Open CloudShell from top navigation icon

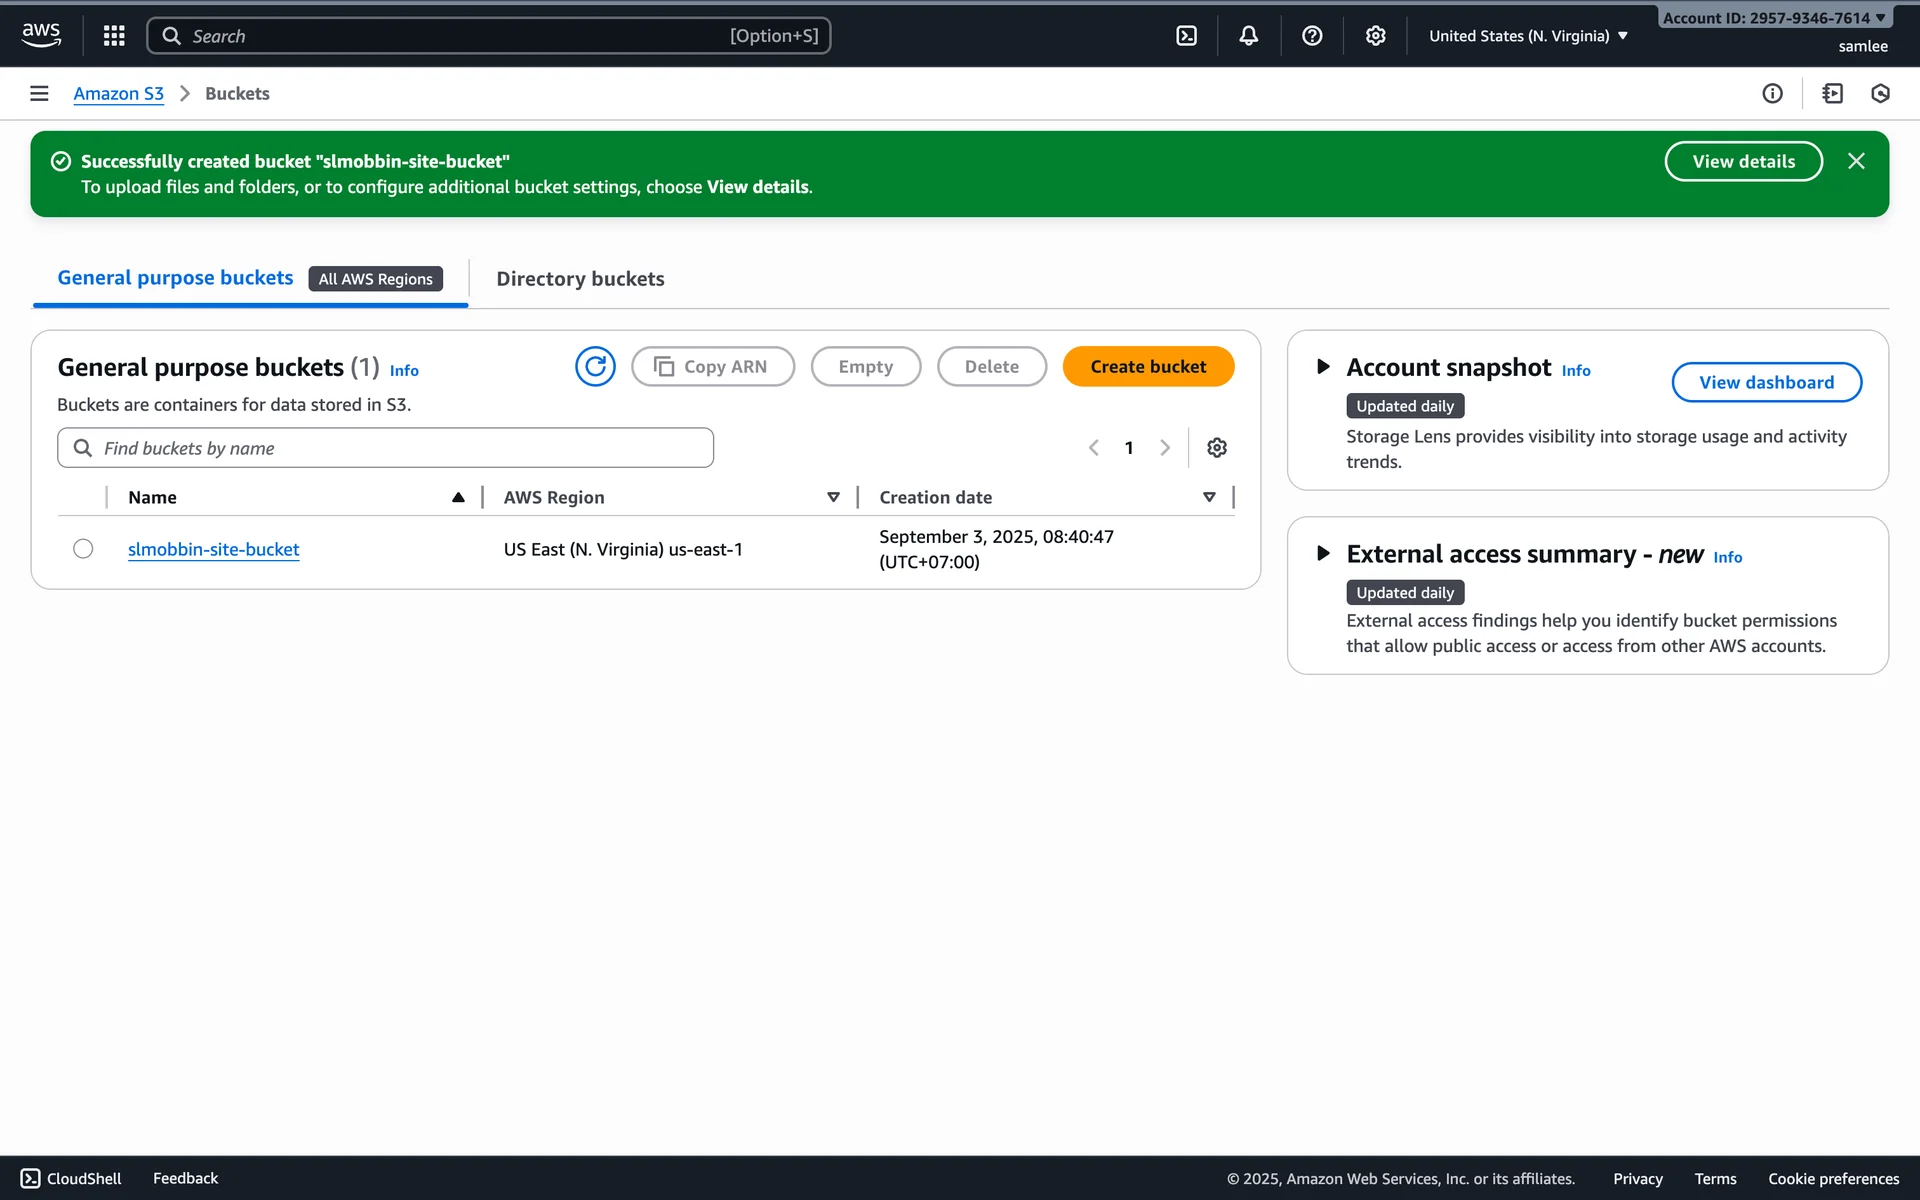(x=1186, y=36)
